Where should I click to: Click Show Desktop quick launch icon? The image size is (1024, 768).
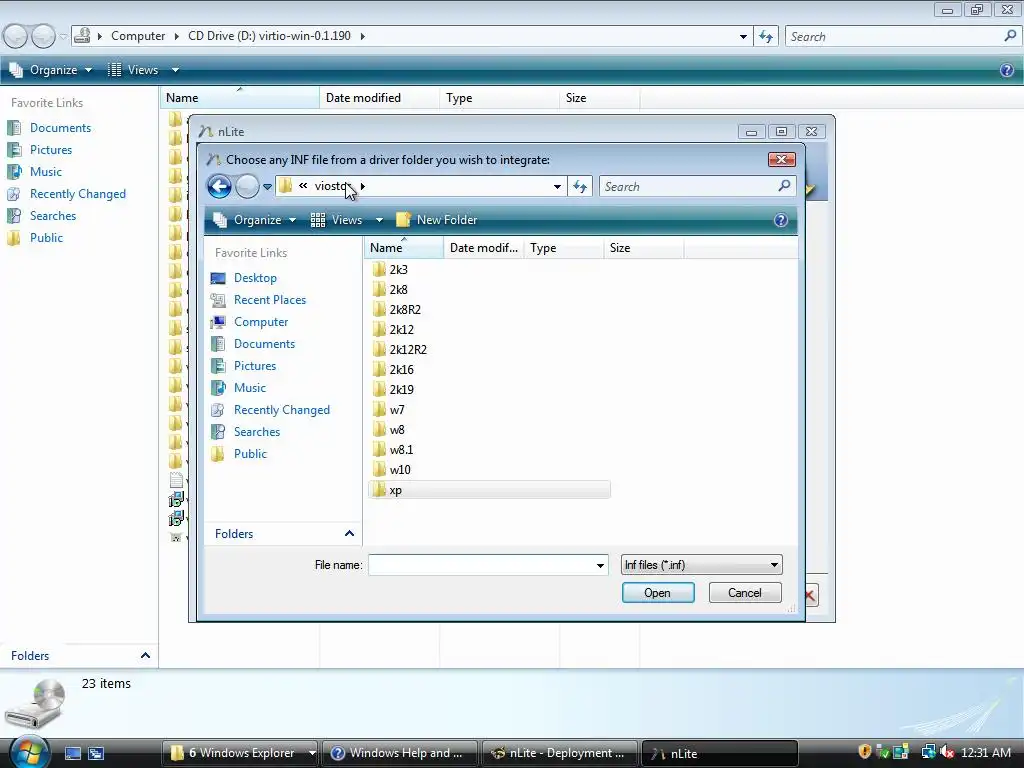pyautogui.click(x=73, y=753)
